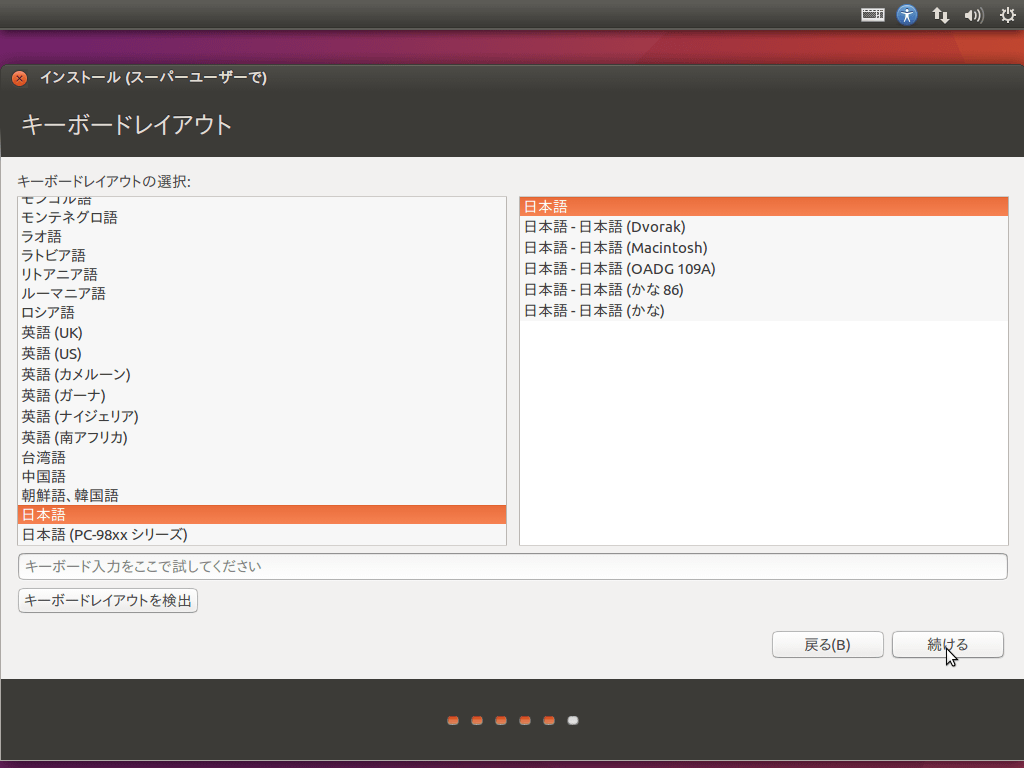Screen dimensions: 1024x768
Task: Close the installer window
Action: point(18,77)
